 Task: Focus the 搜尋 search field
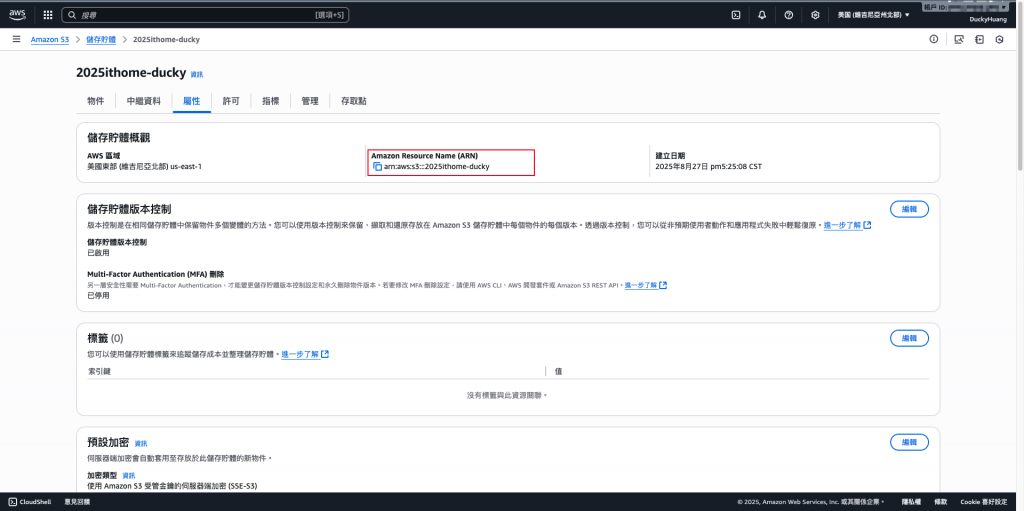coord(205,14)
